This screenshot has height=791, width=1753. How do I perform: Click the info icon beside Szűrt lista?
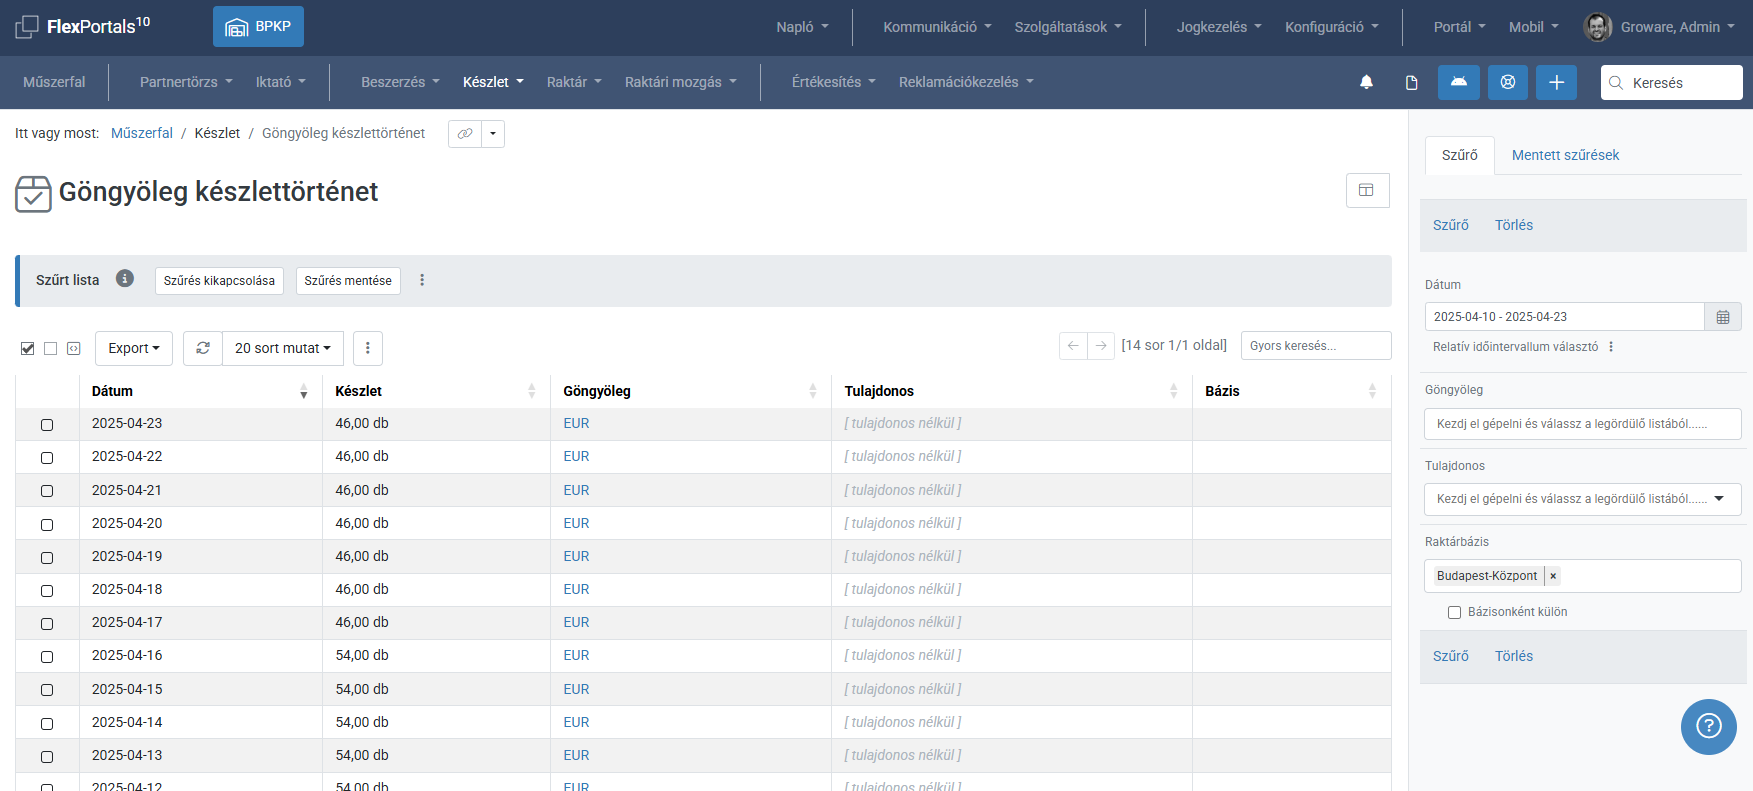[125, 278]
